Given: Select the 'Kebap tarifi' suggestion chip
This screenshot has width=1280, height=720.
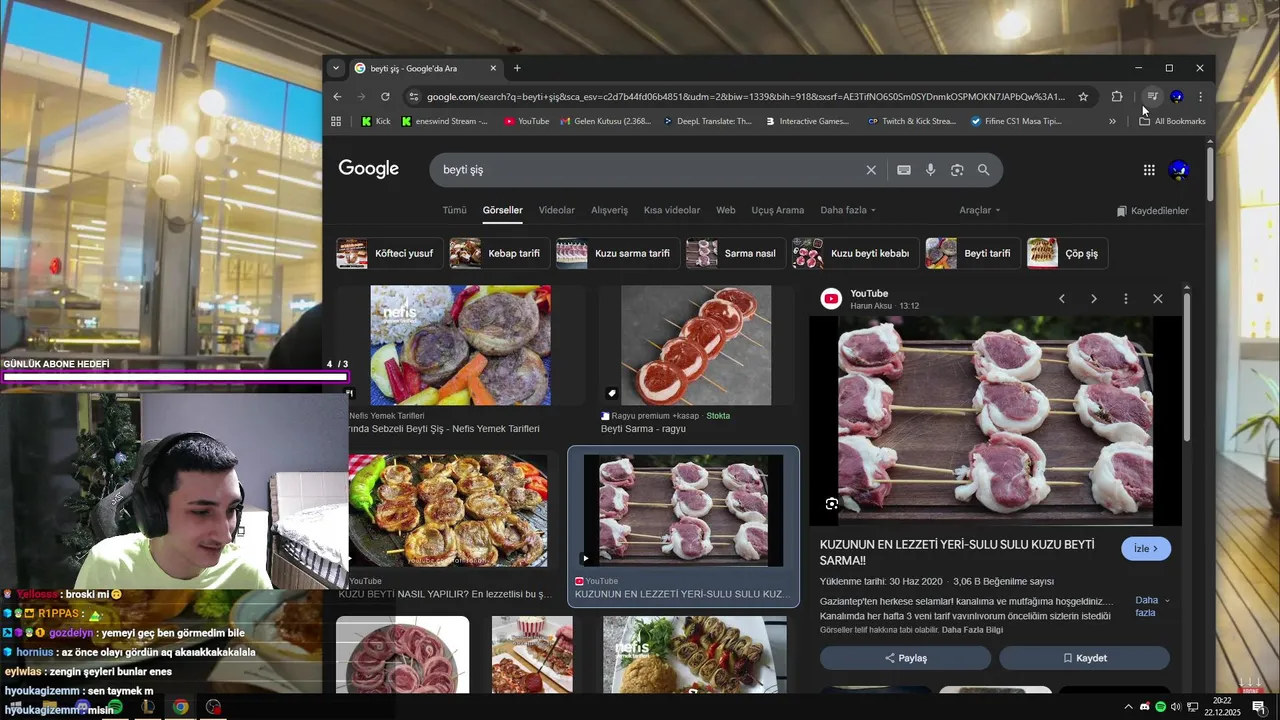Looking at the screenshot, I should (500, 253).
